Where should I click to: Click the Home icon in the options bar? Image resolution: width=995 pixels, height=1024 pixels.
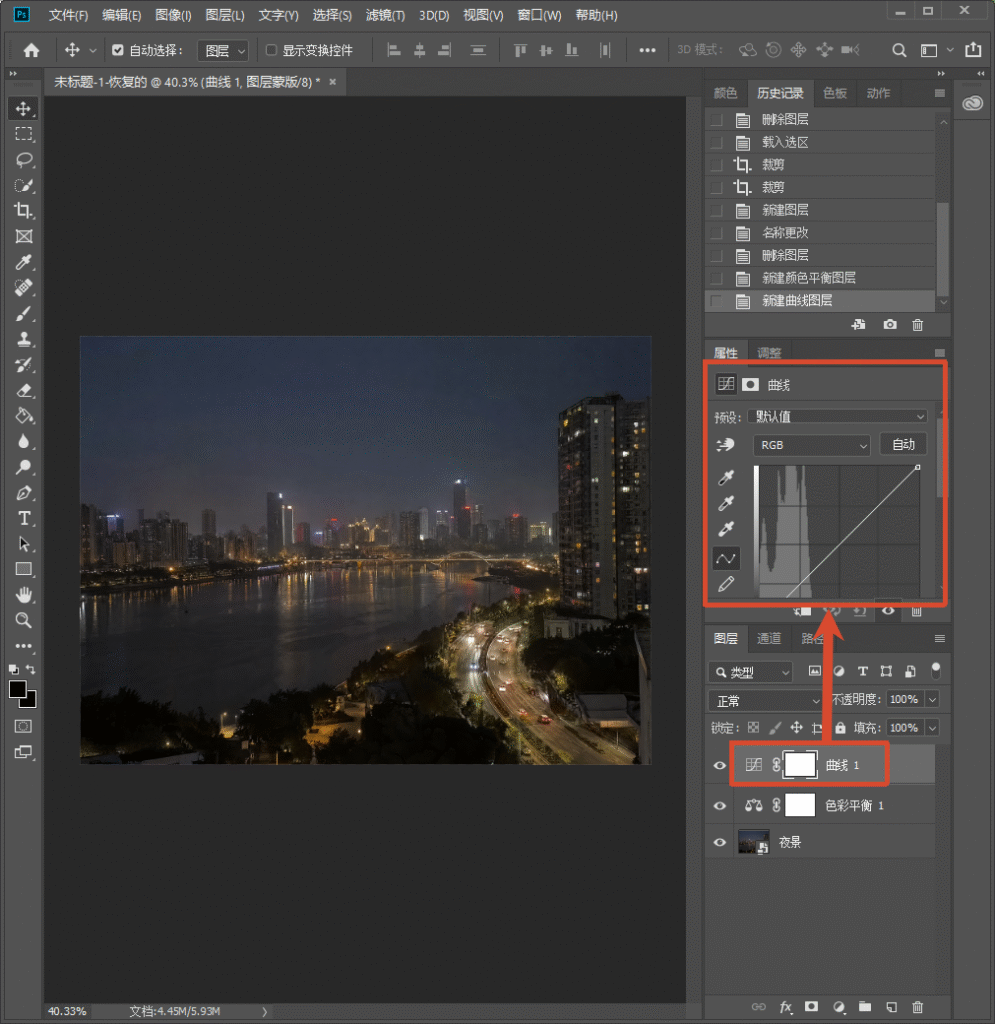pos(31,50)
